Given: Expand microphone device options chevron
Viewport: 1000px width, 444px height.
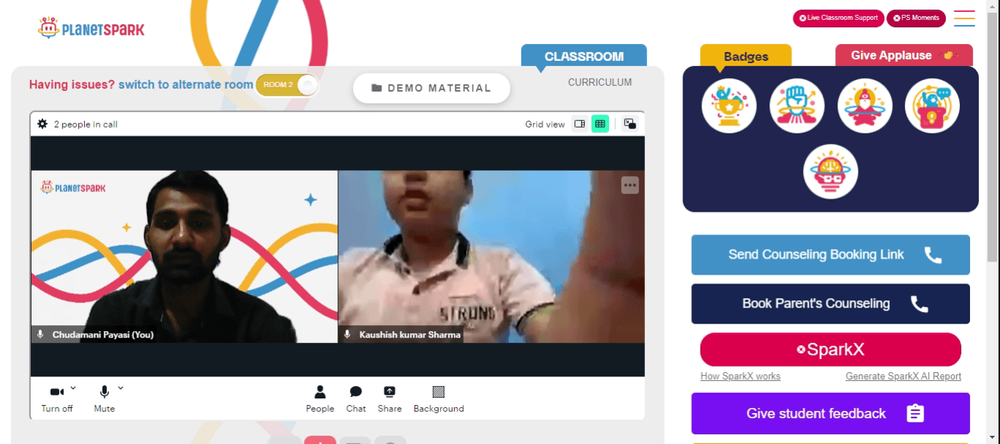Looking at the screenshot, I should coord(121,387).
